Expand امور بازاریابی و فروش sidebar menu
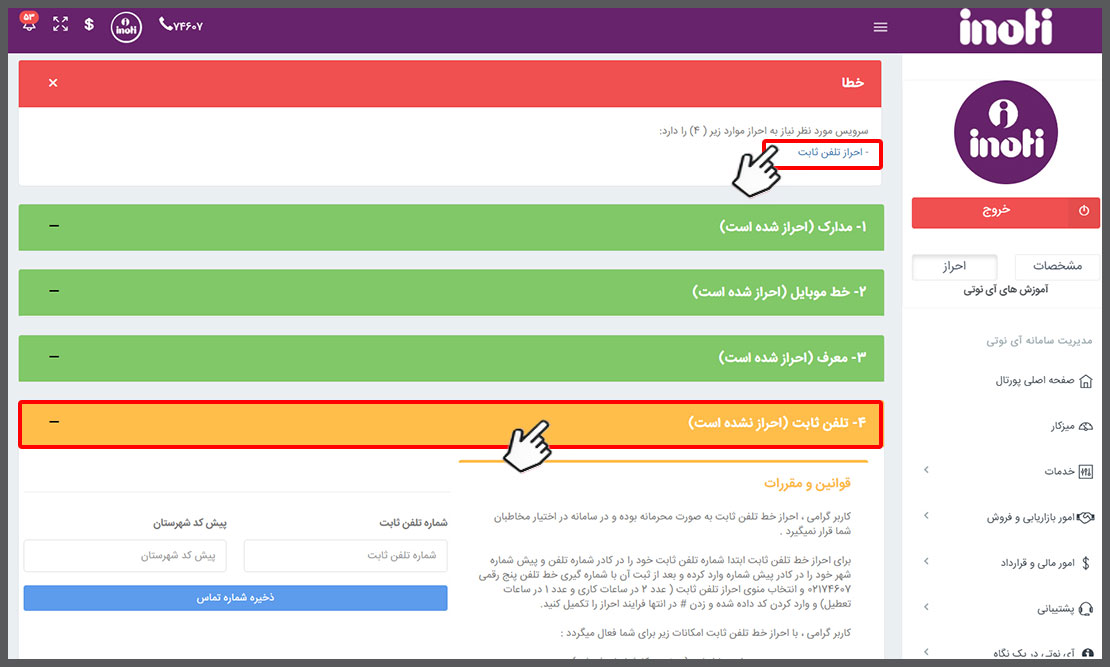 tap(925, 516)
